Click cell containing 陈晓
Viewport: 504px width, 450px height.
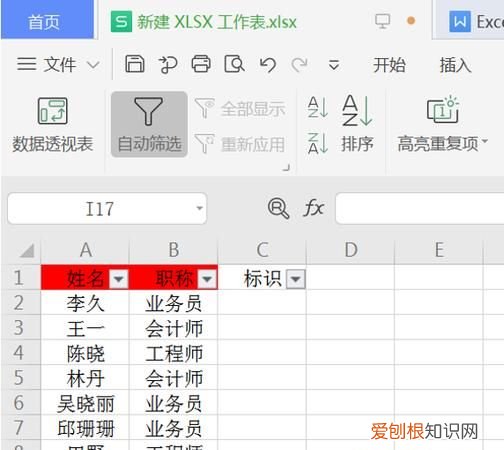coord(85,353)
